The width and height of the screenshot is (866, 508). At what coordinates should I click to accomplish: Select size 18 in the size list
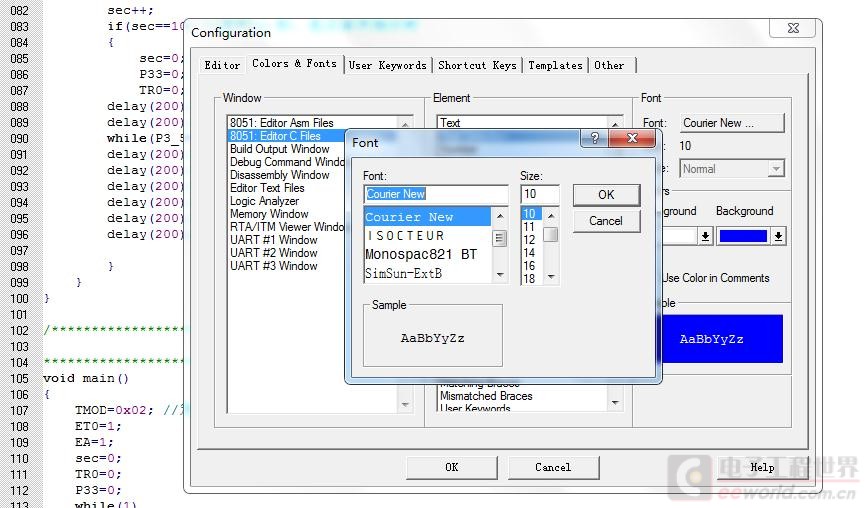pyautogui.click(x=531, y=279)
